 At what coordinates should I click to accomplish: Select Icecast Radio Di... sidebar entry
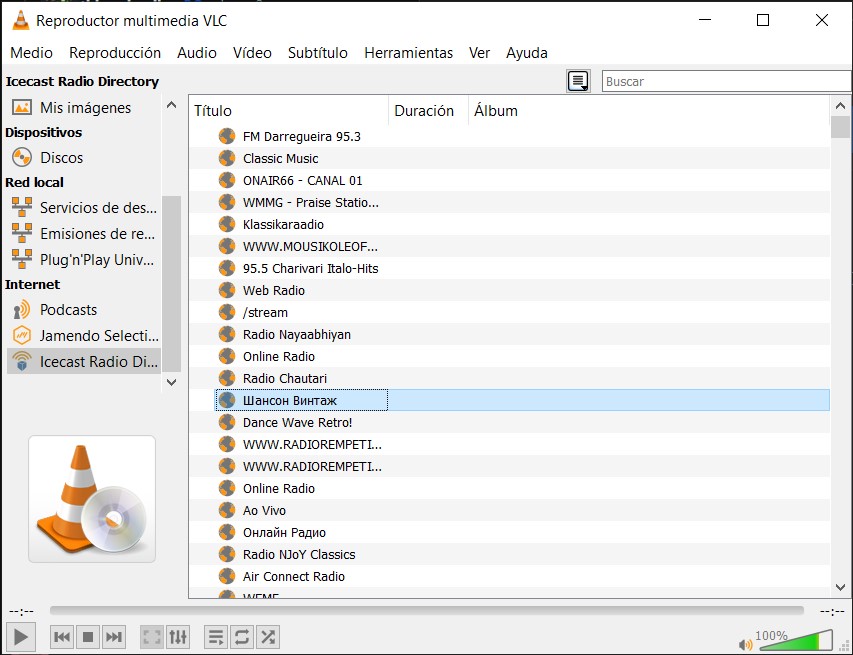click(x=83, y=362)
